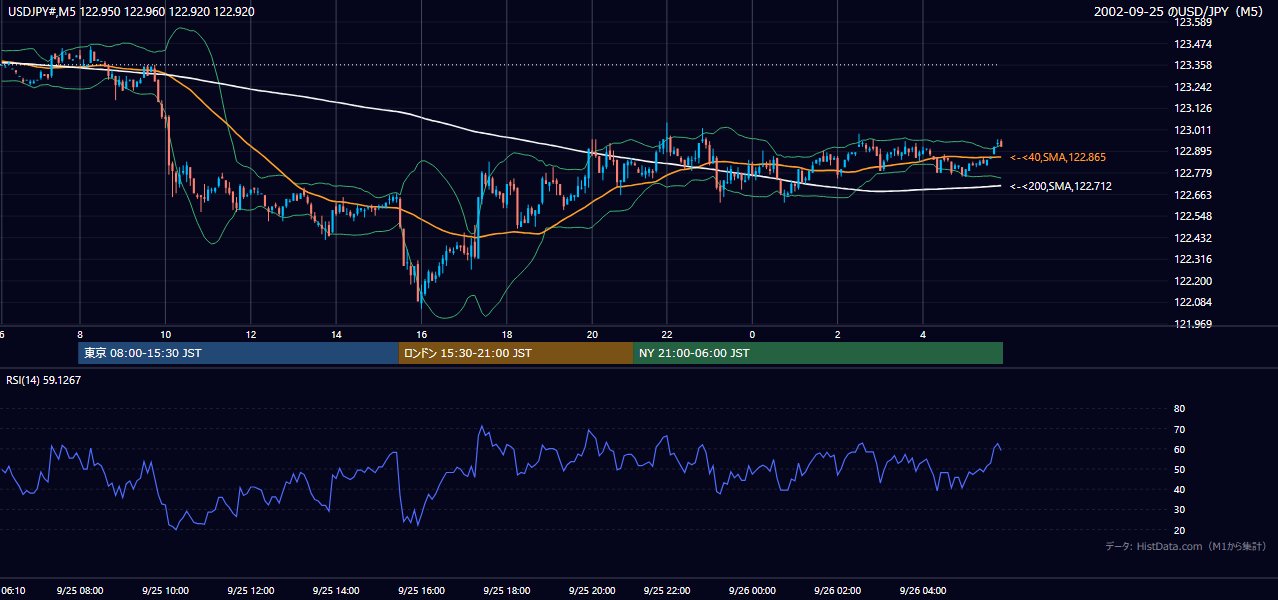The height and width of the screenshot is (600, 1278).
Task: Click the RSI scale value 70
Action: click(1179, 429)
